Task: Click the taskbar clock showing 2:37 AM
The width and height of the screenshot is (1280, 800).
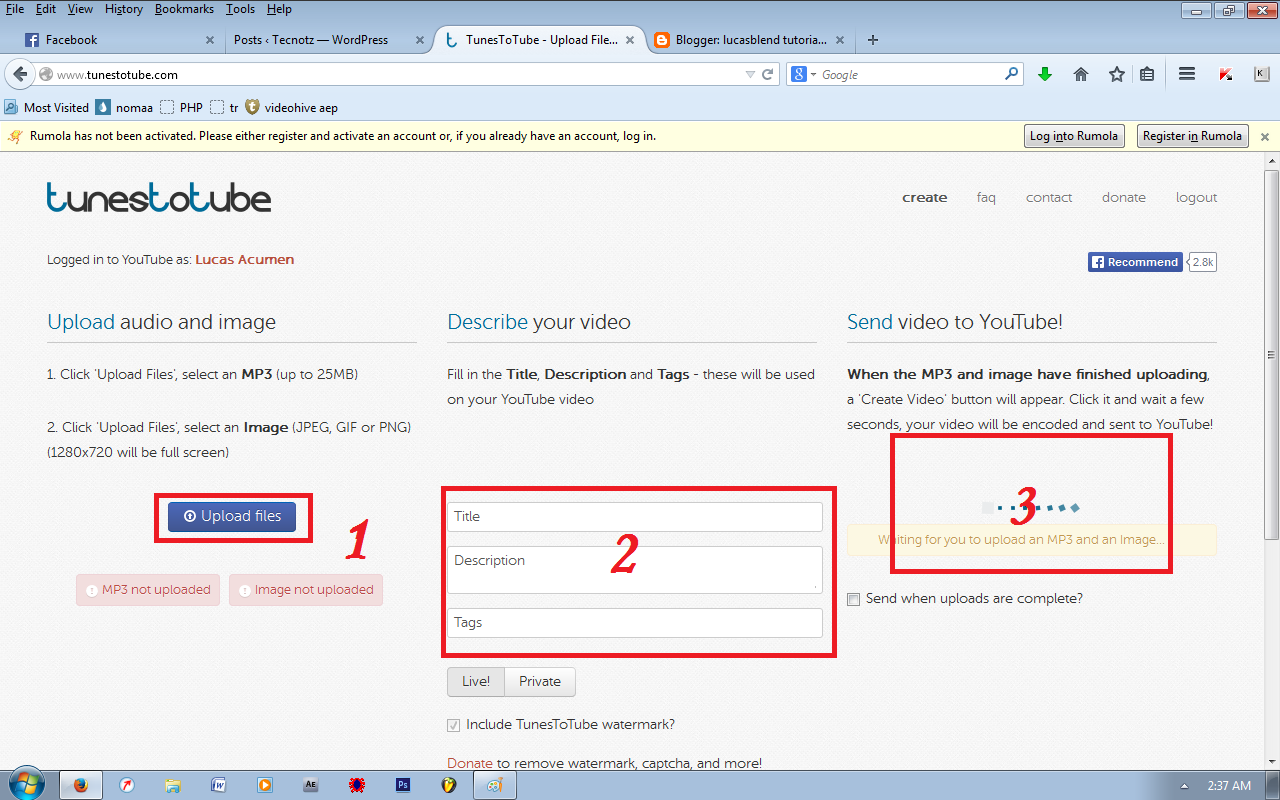Action: coord(1228,786)
